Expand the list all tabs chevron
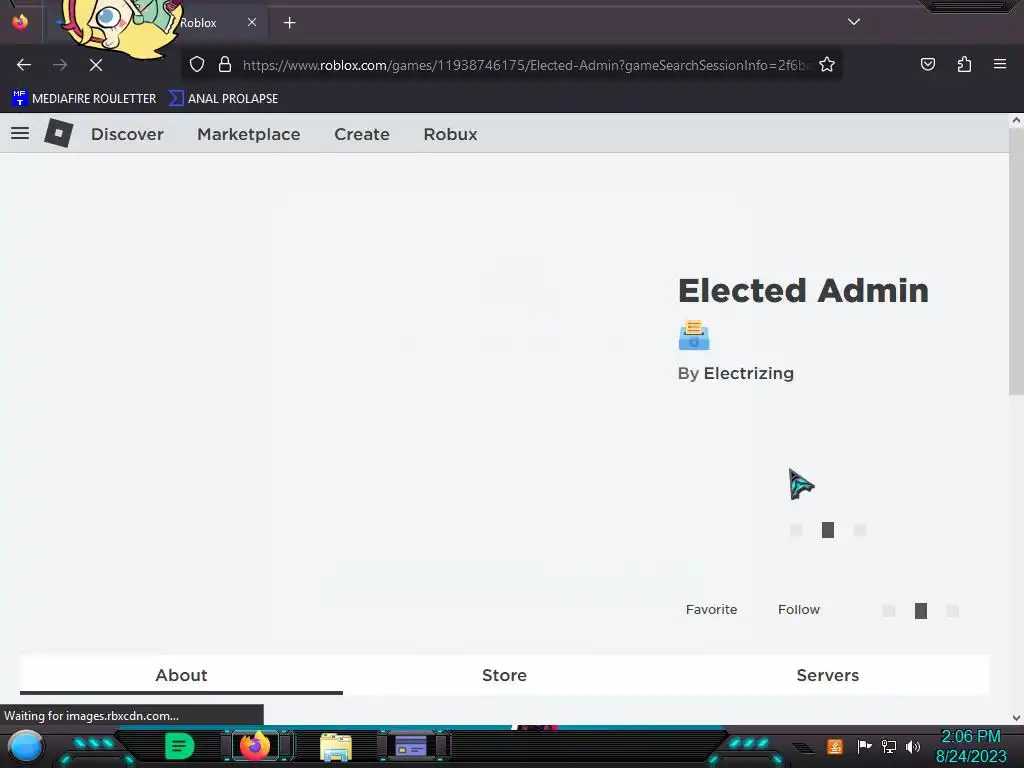The image size is (1024, 768). tap(854, 22)
